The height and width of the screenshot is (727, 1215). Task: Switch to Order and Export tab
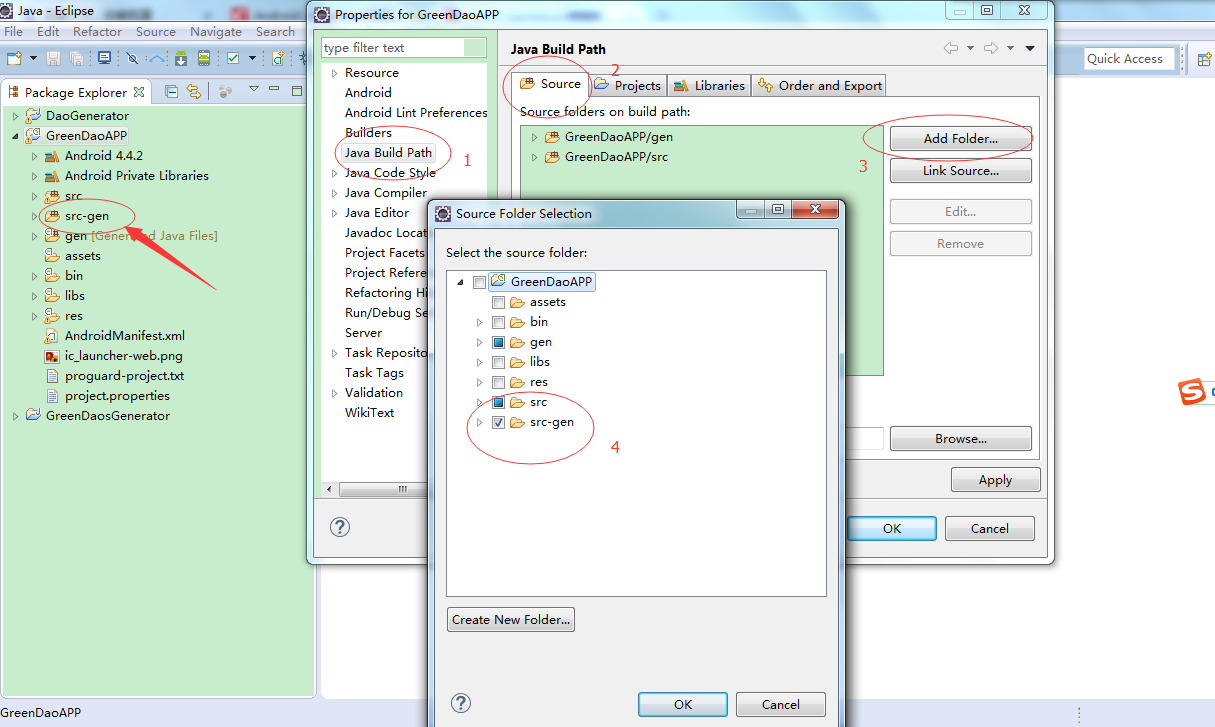coord(820,85)
